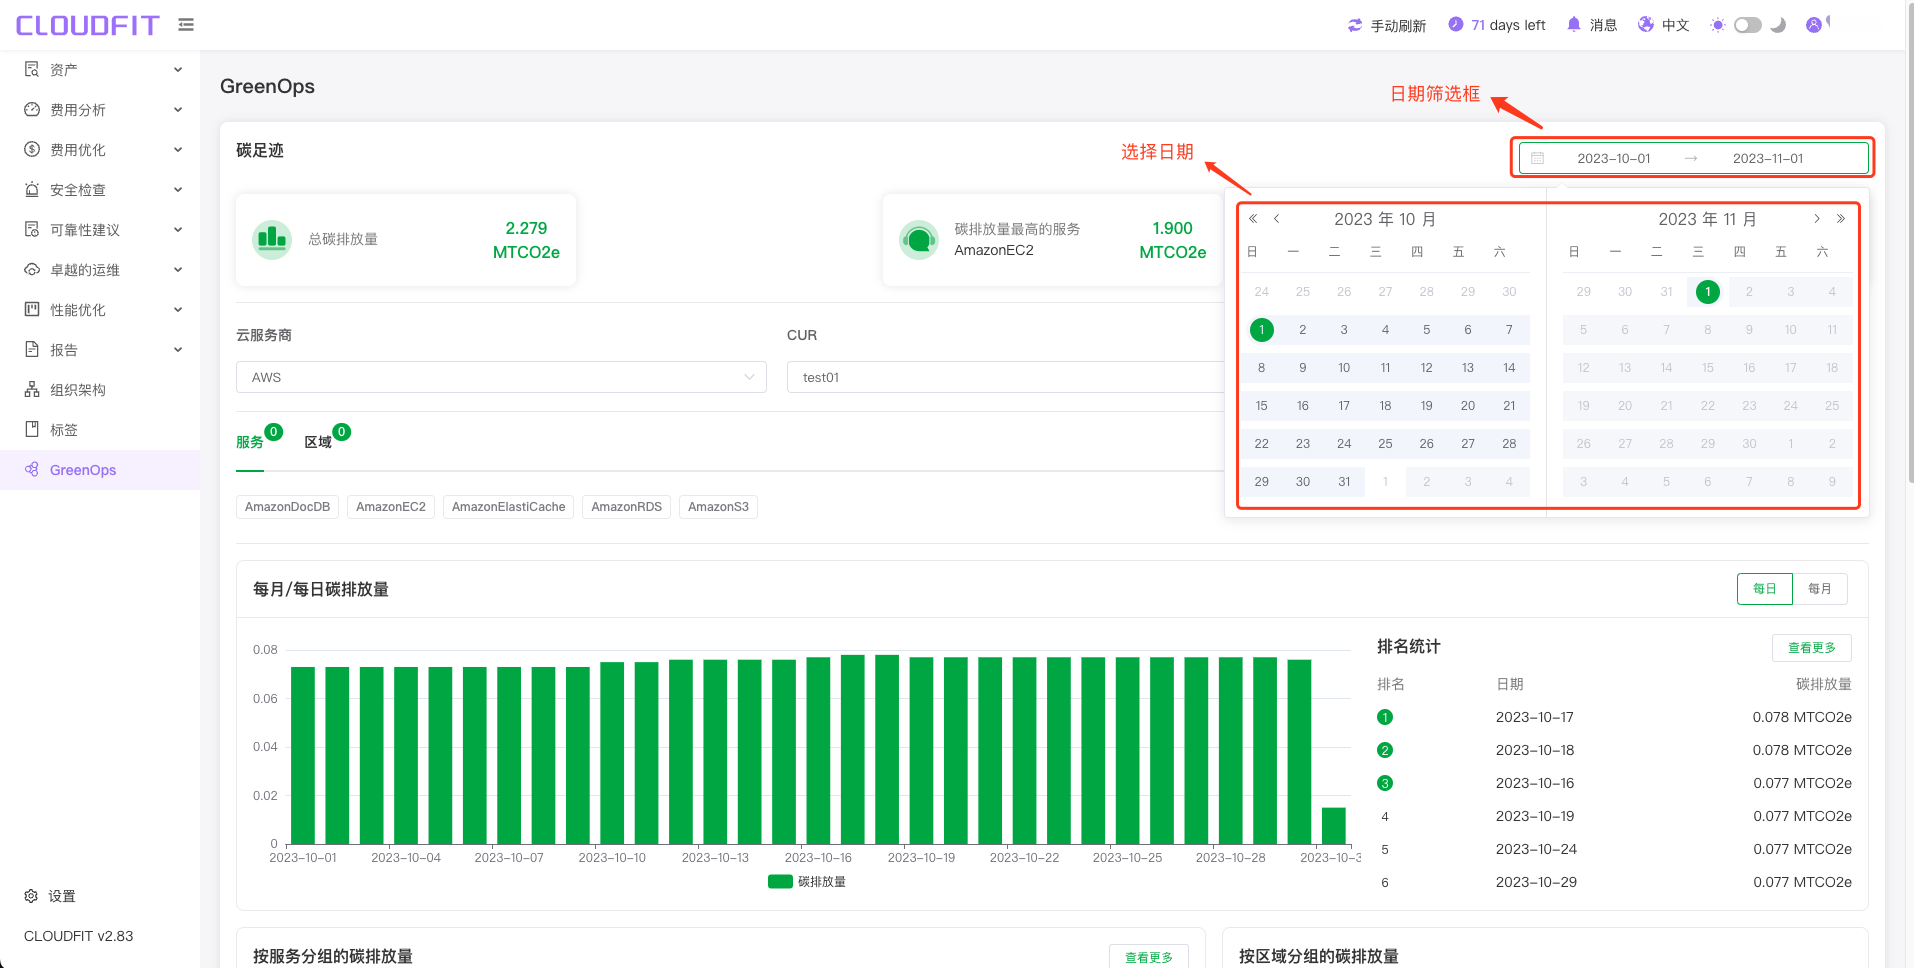This screenshot has height=968, width=1914.
Task: Click the 性能优化 sidebar icon
Action: point(32,309)
